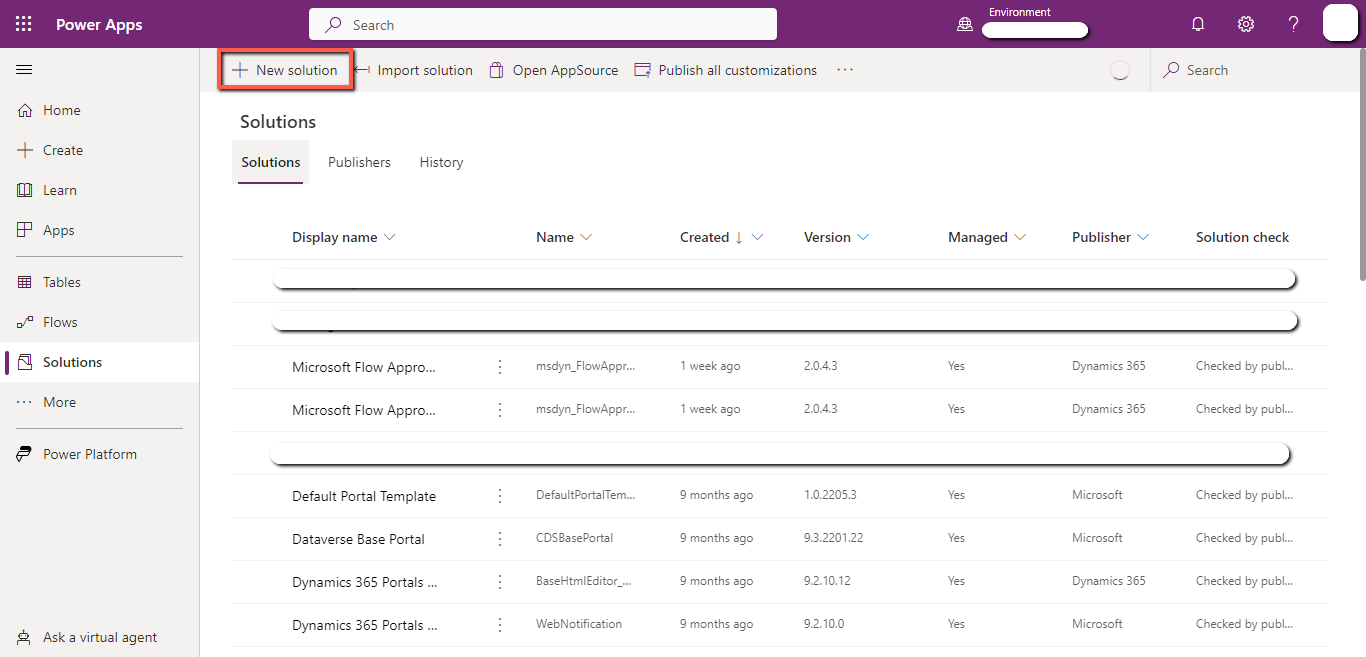The width and height of the screenshot is (1366, 657).
Task: Open Display name column sort dropdown
Action: (x=390, y=237)
